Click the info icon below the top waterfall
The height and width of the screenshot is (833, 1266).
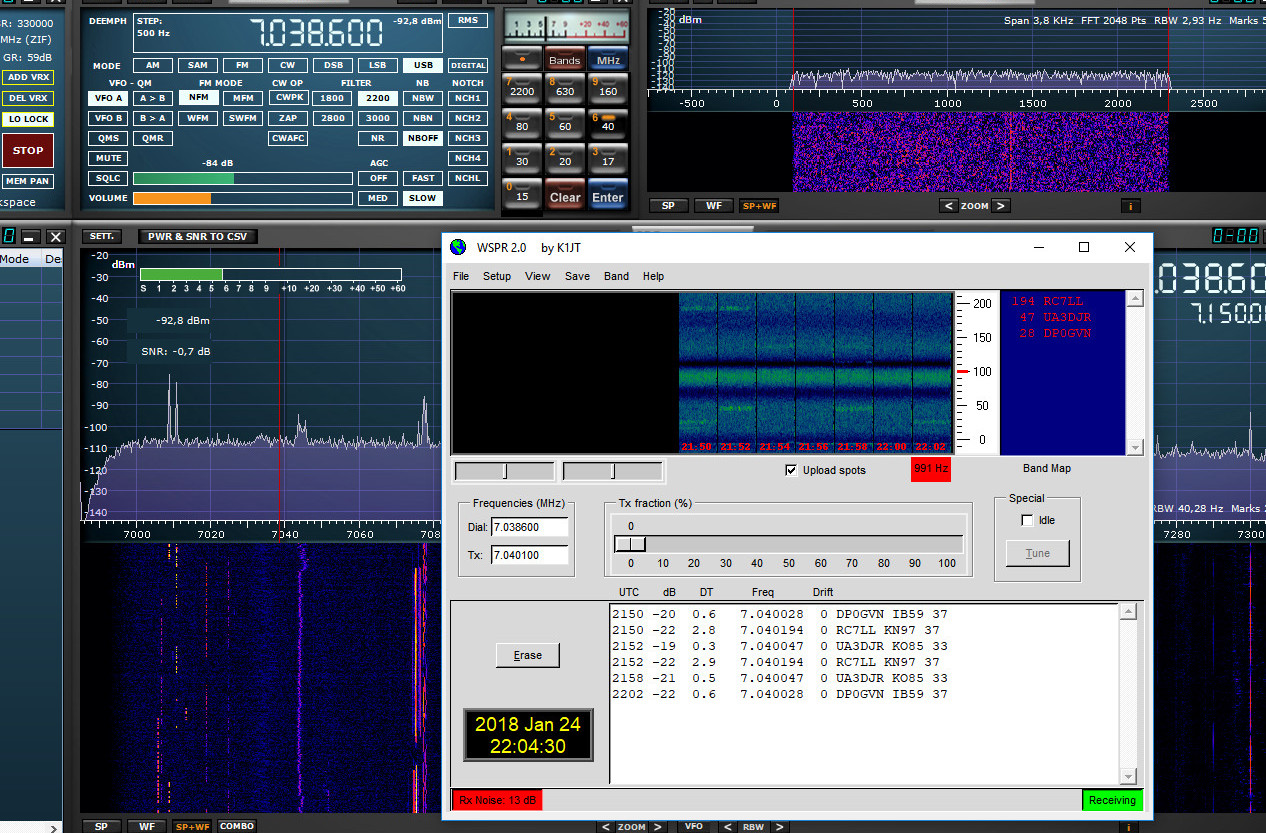[1130, 205]
